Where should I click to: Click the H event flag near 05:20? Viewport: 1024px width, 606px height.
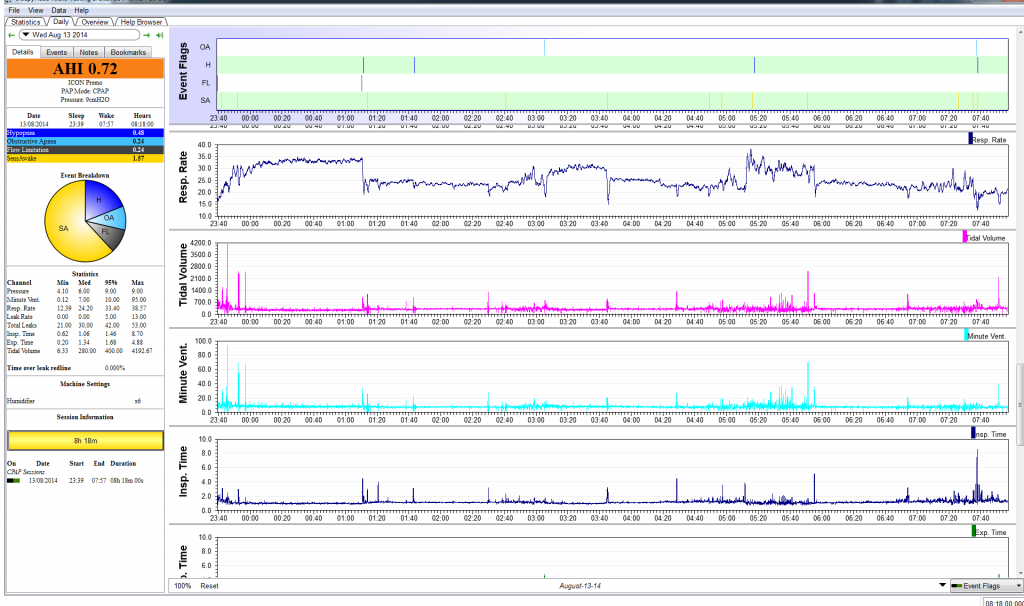754,65
